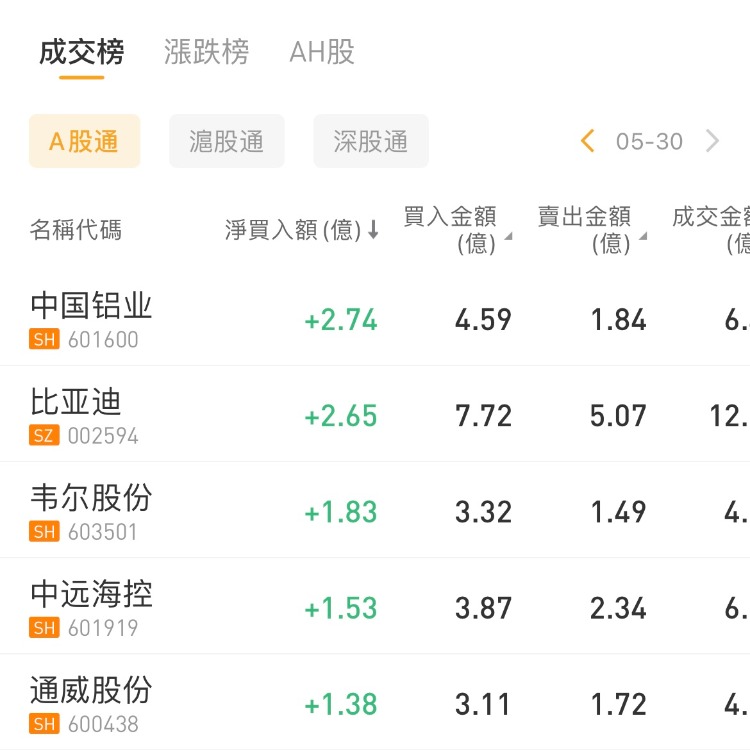Sort by 淨買入額 descending arrow
750x750 pixels.
(373, 231)
